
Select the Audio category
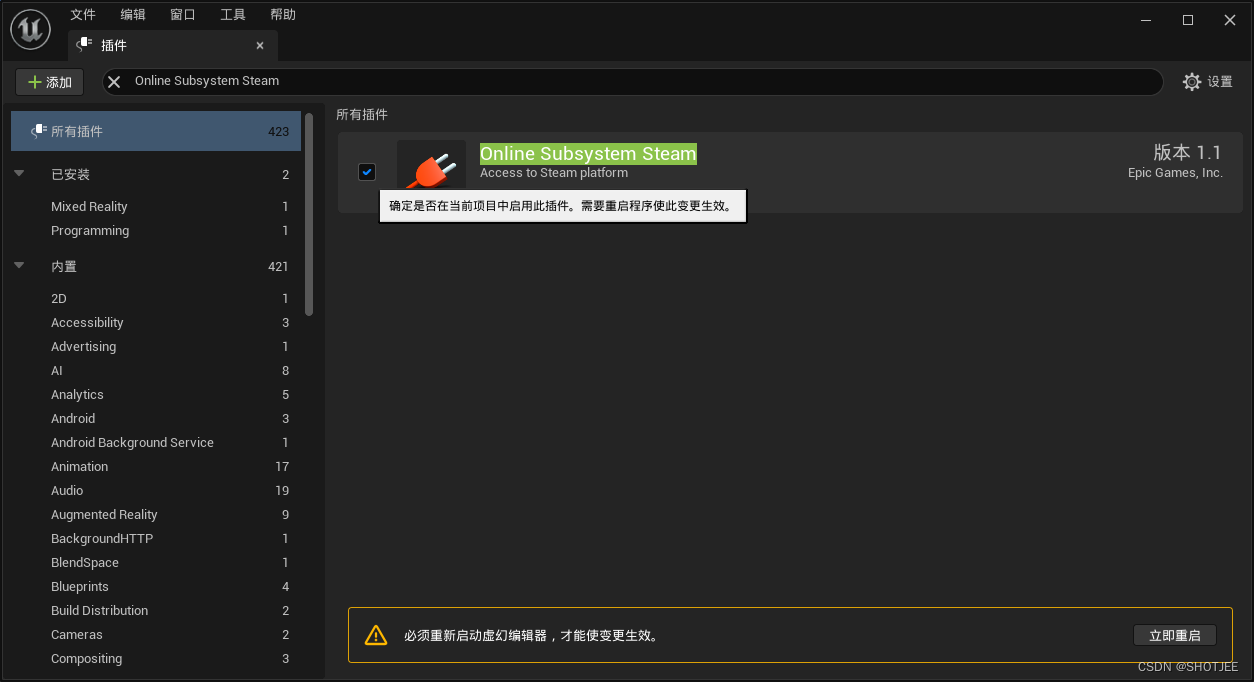(x=156, y=490)
